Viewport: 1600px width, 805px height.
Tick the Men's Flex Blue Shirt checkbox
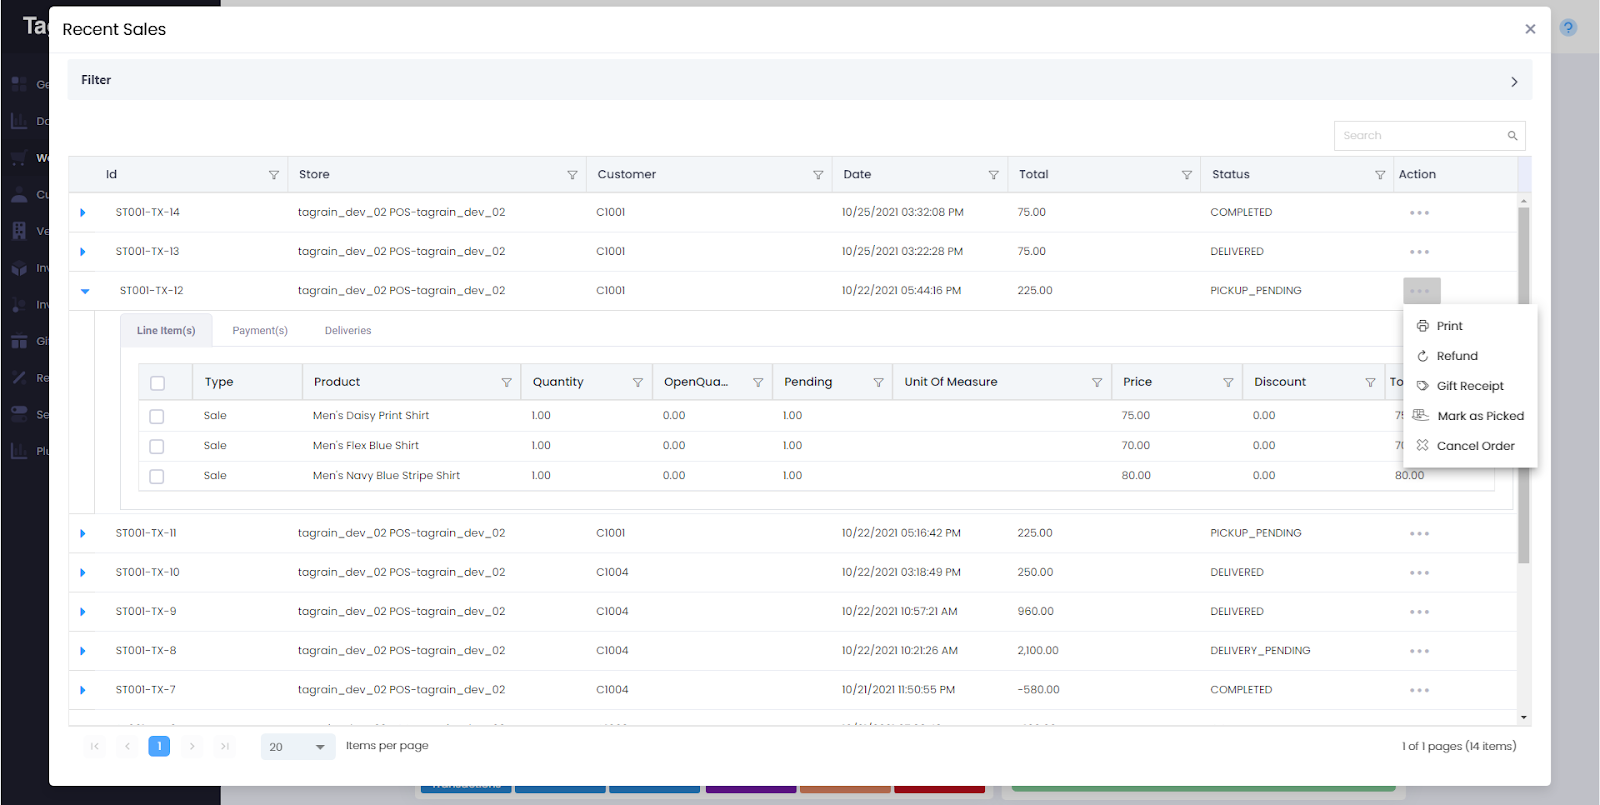(x=157, y=447)
